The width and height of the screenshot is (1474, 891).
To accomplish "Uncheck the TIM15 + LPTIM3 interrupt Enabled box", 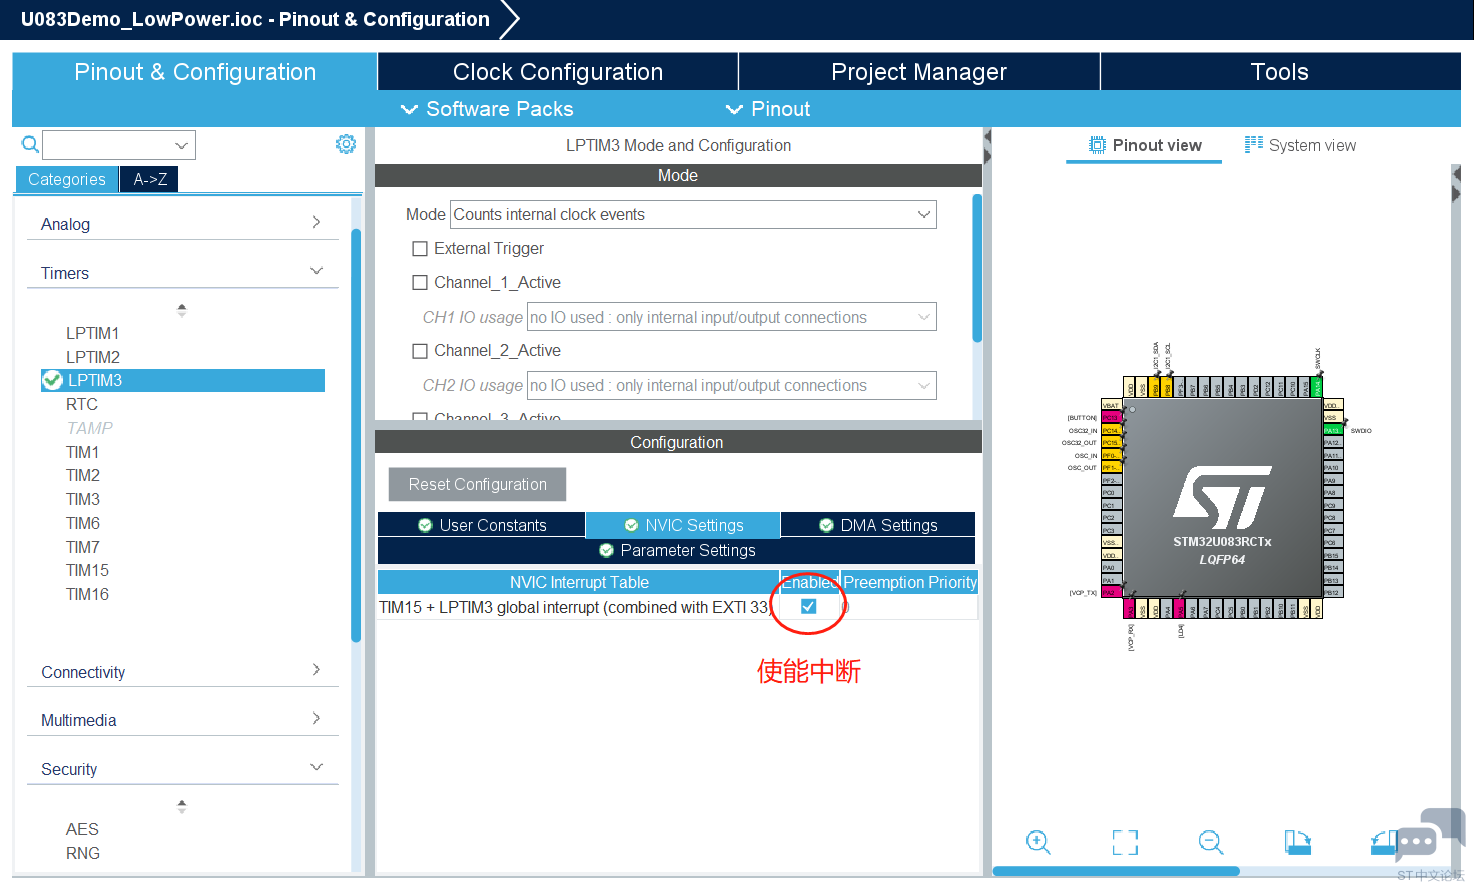I will tap(808, 606).
